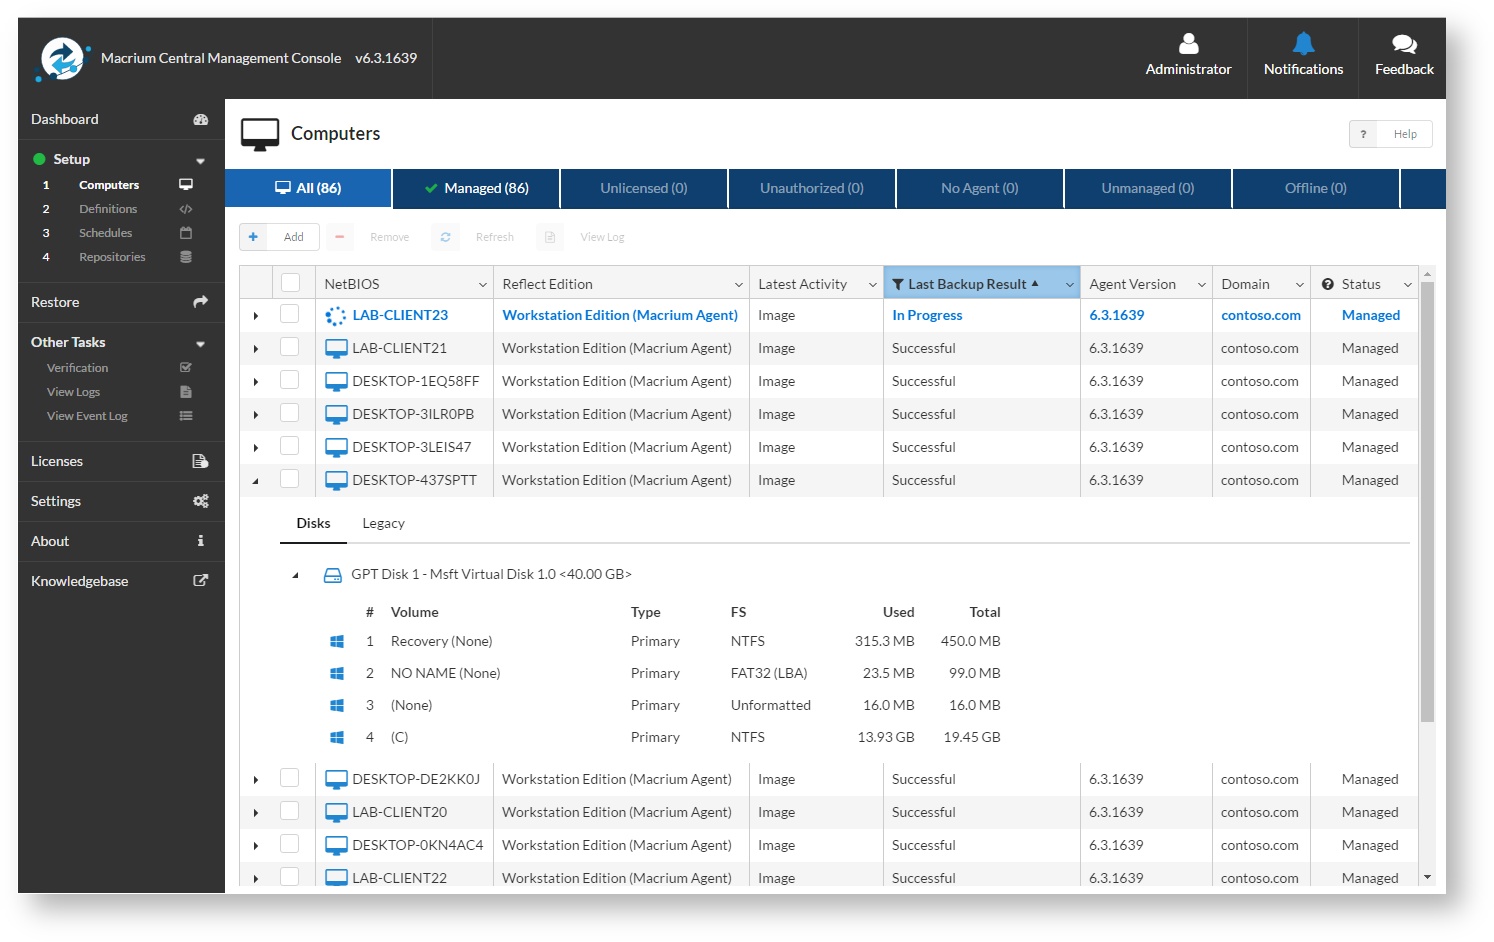This screenshot has height=942, width=1494.
Task: Open the LAB-CLIENT23 computer link
Action: [x=400, y=315]
